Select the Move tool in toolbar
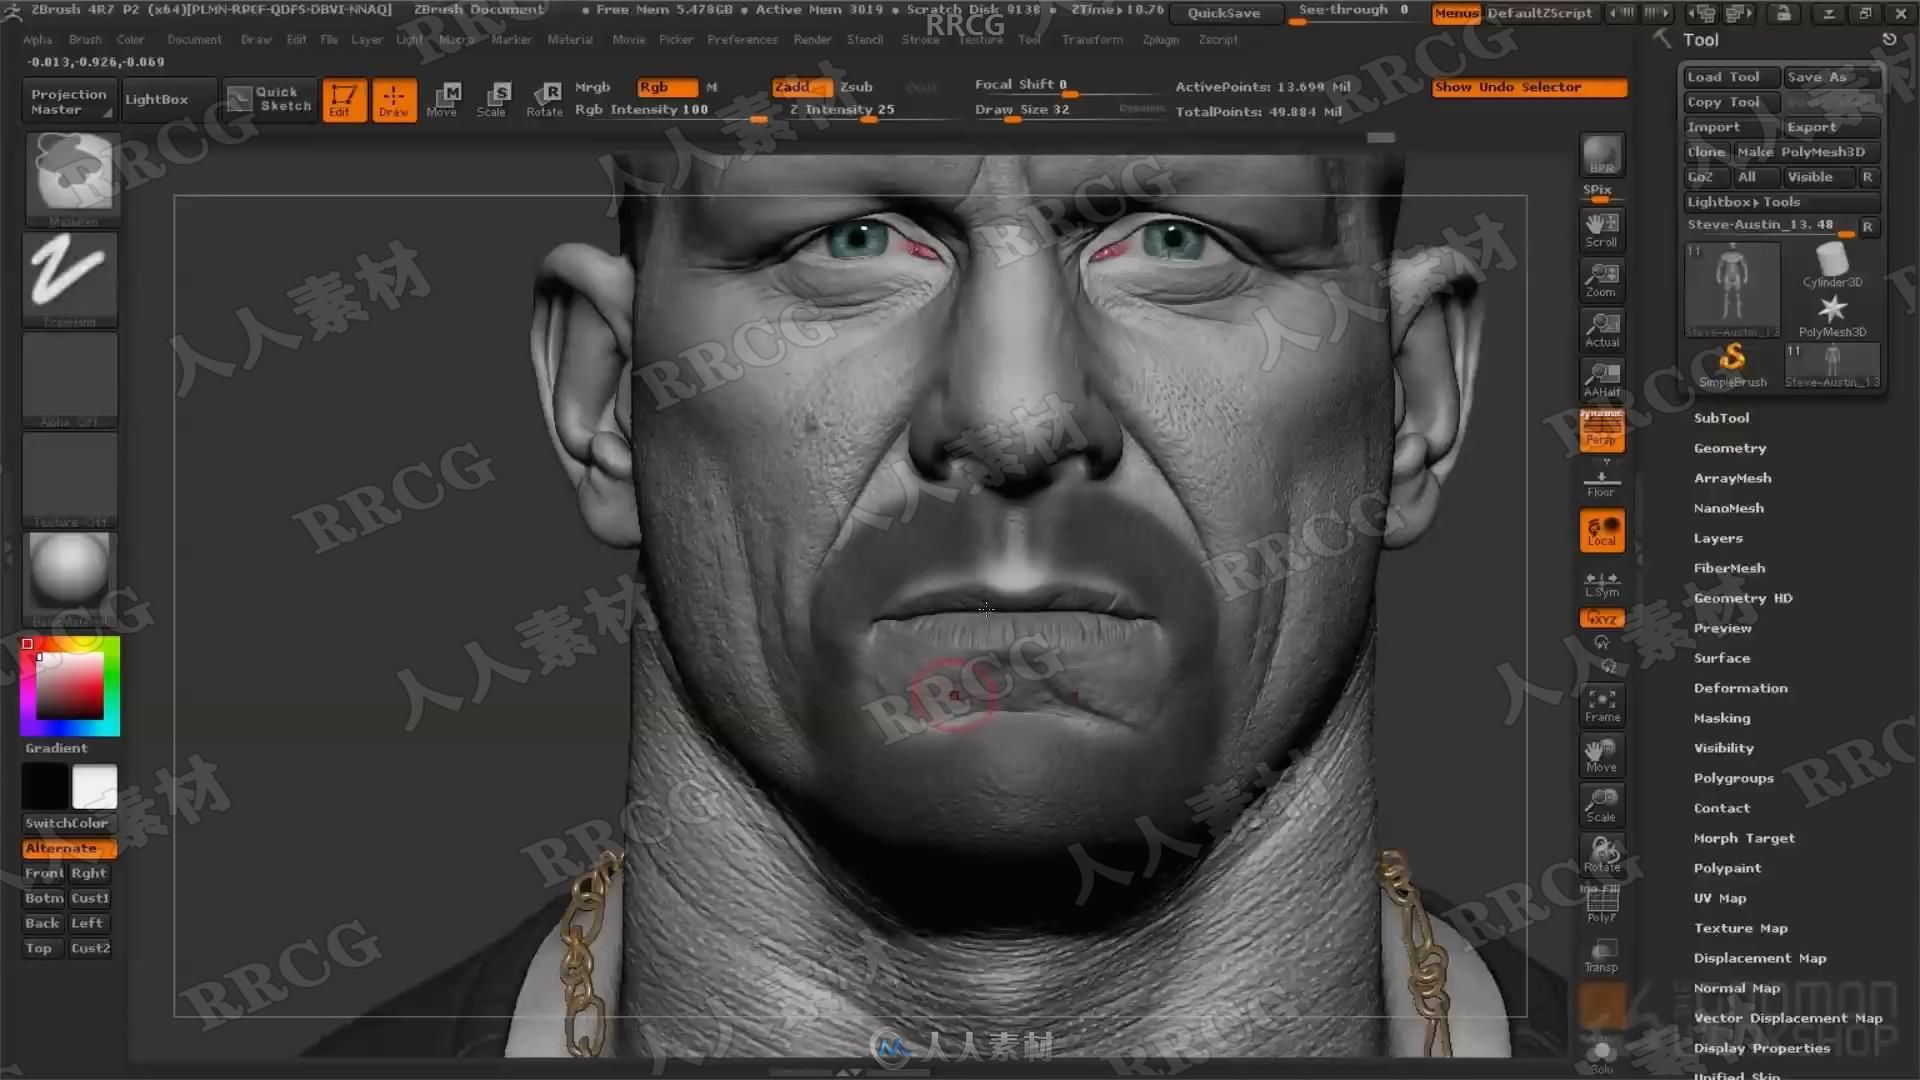 click(x=442, y=98)
